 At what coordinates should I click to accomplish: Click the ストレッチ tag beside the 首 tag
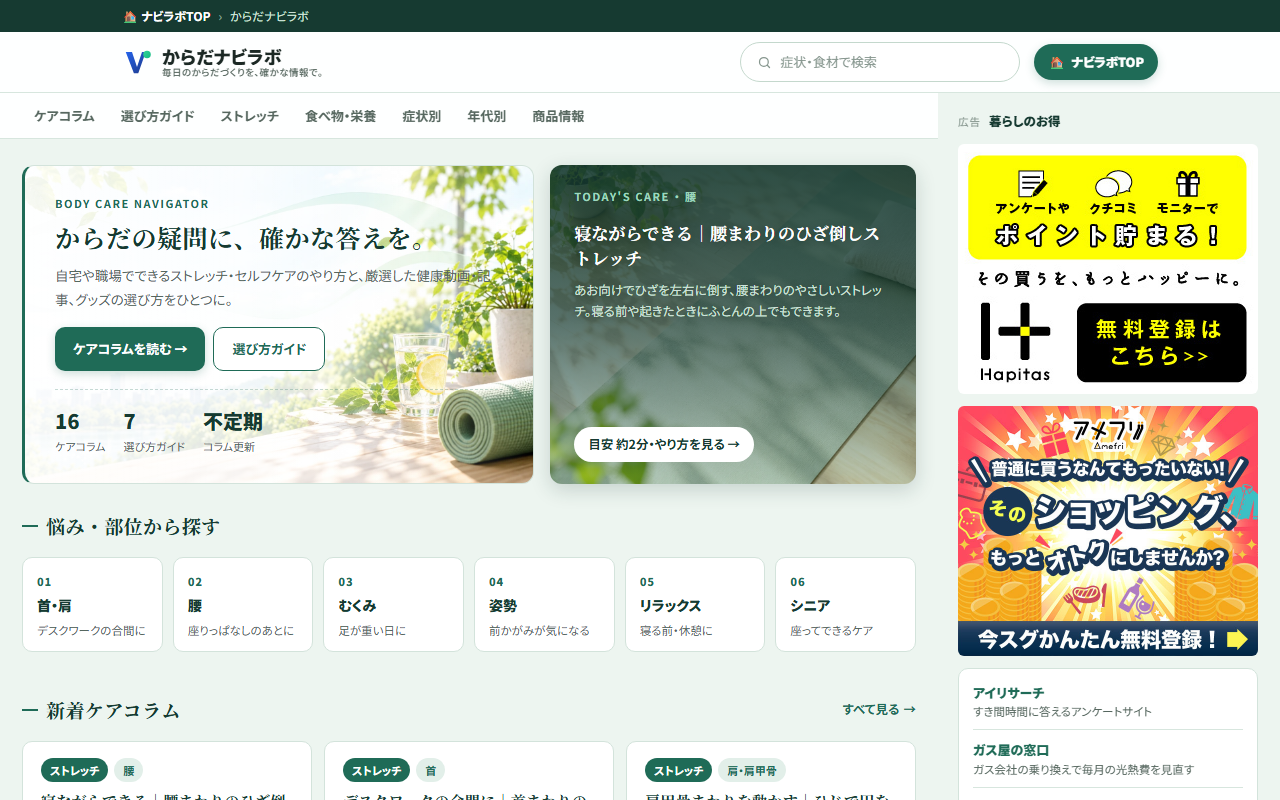tap(377, 770)
